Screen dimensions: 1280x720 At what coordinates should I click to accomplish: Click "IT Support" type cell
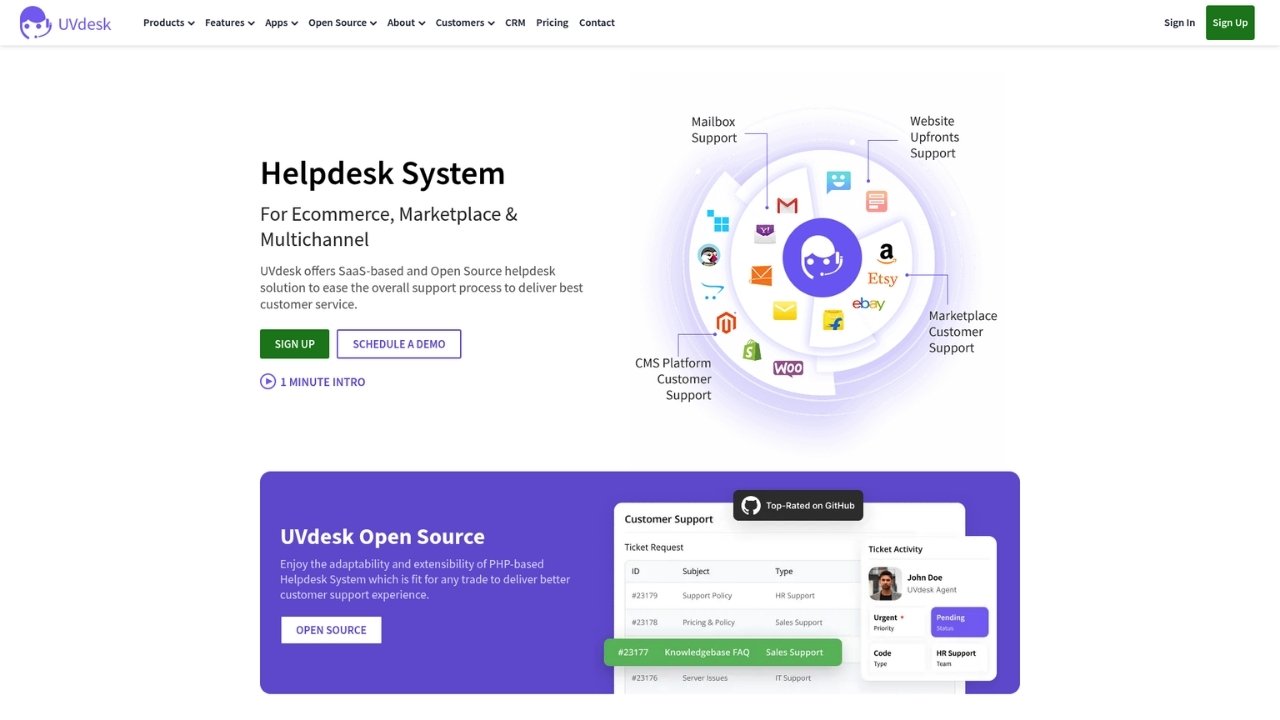(793, 678)
